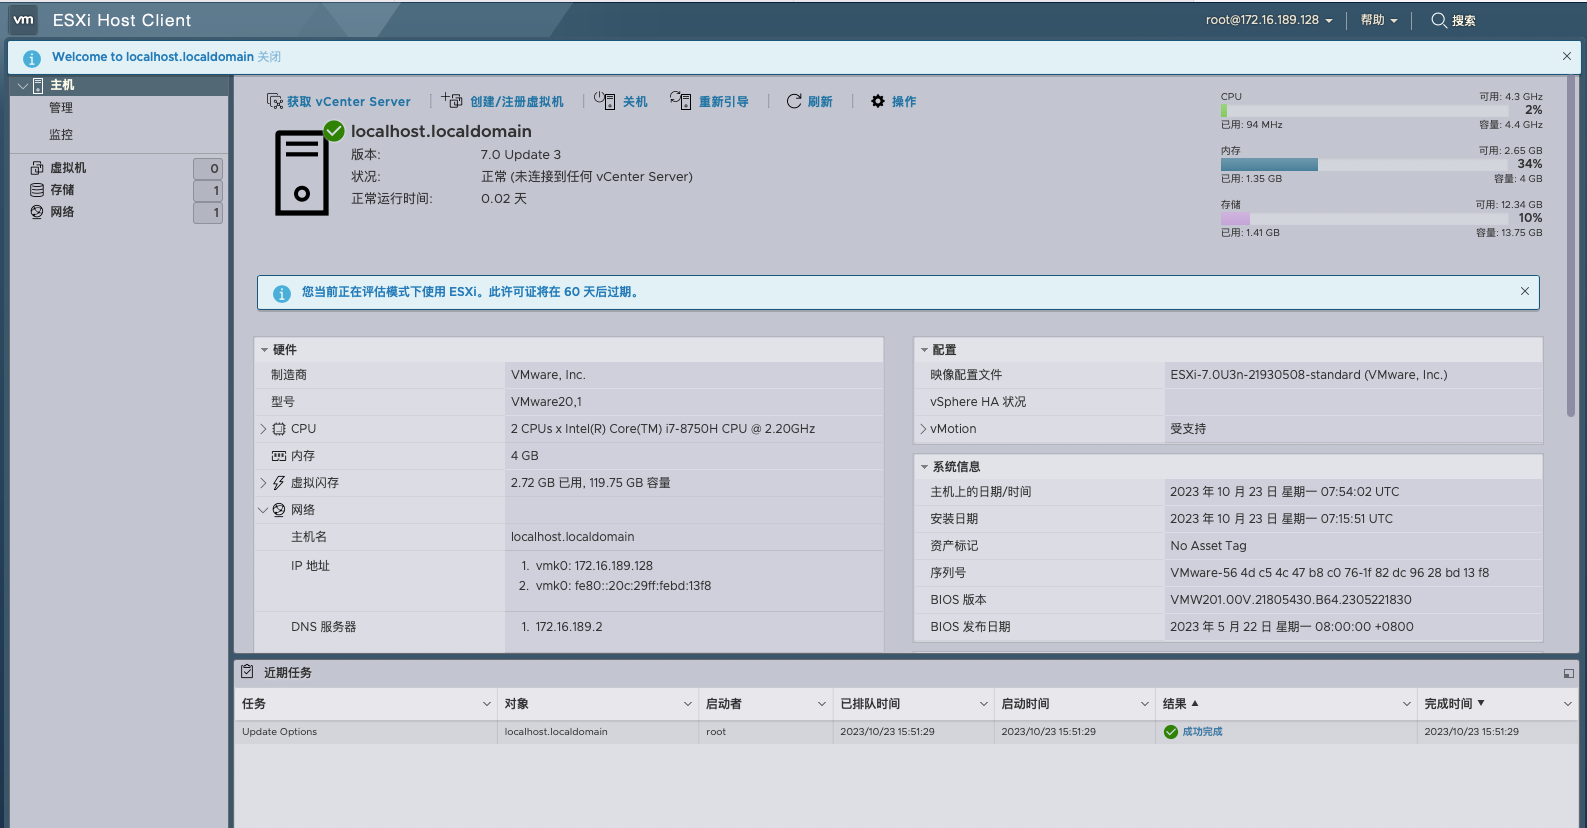Click the reboot host icon

[680, 100]
